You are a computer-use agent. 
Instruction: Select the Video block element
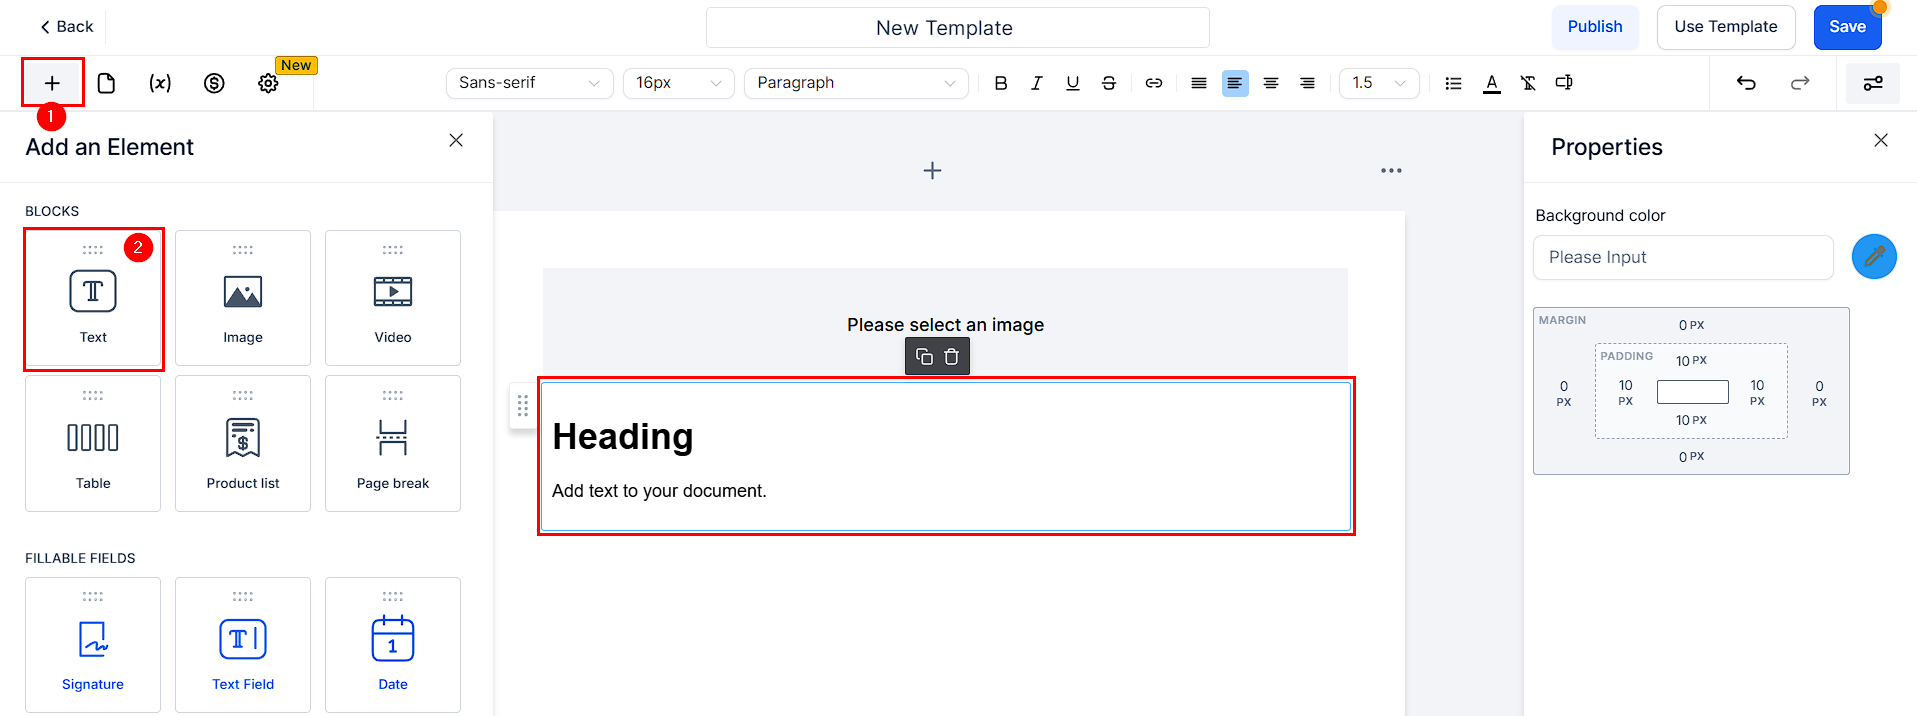(x=393, y=298)
